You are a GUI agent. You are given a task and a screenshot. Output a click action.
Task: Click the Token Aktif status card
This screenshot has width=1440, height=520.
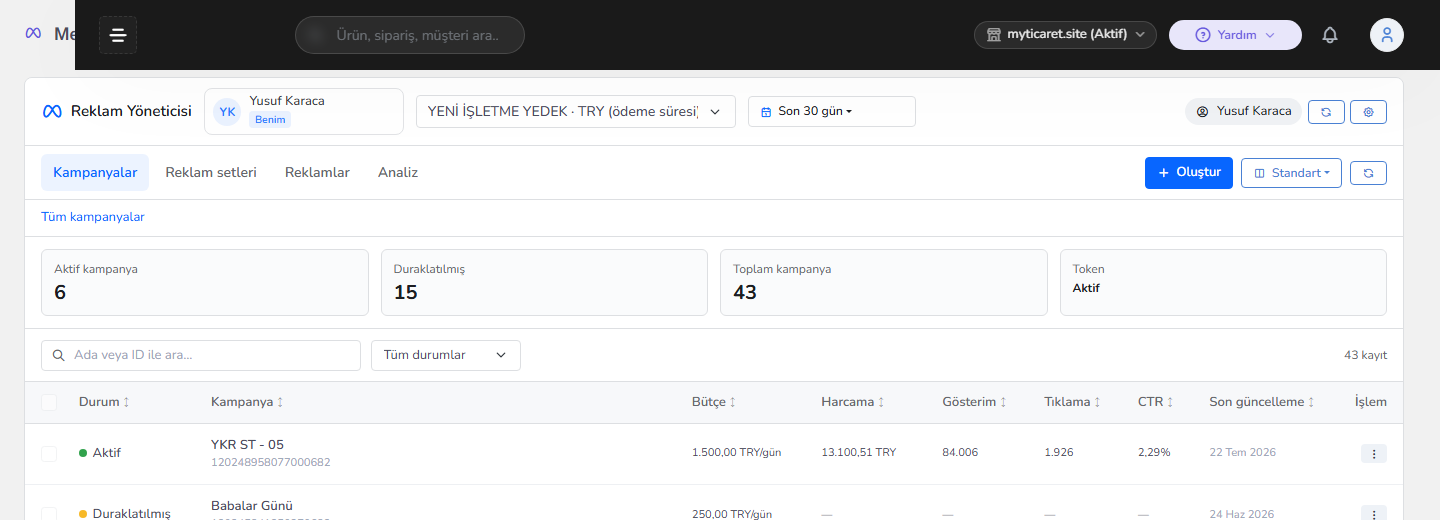[1223, 283]
